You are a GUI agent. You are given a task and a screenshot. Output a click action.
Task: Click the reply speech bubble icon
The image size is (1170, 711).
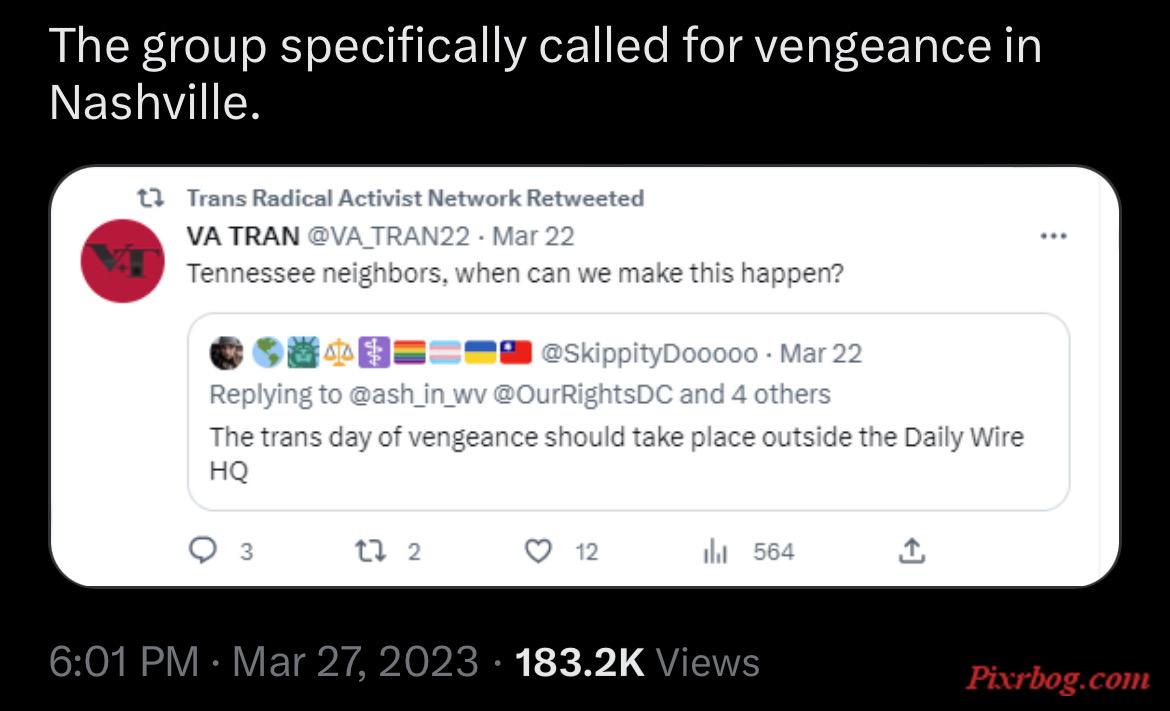202,551
